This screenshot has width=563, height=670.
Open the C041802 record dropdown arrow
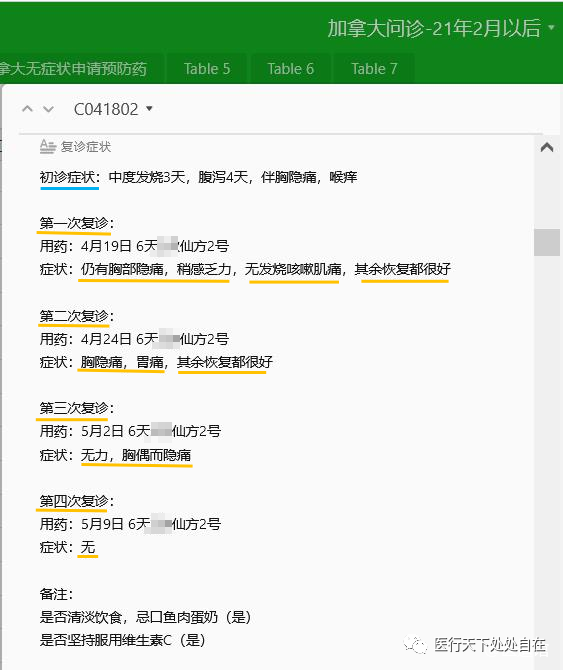[x=149, y=109]
